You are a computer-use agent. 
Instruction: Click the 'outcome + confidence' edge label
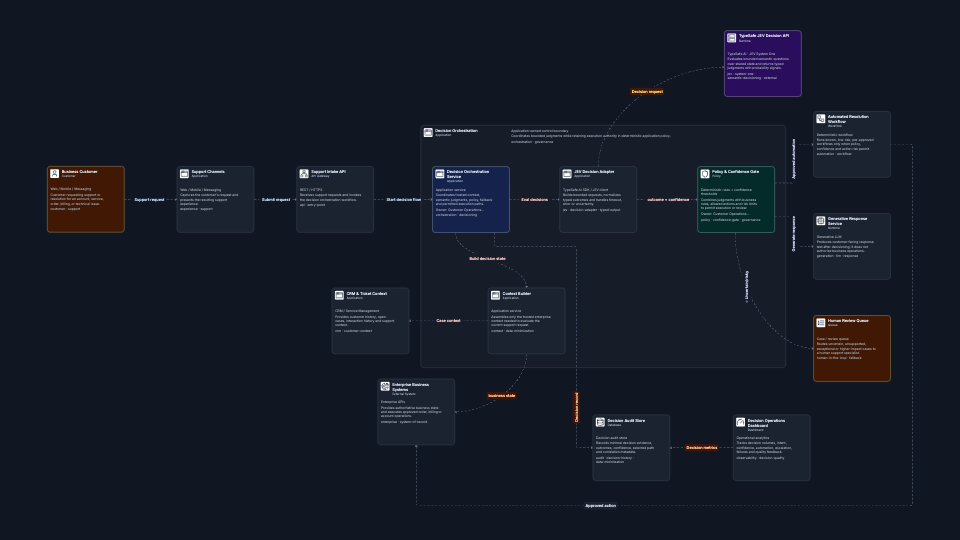tap(668, 200)
